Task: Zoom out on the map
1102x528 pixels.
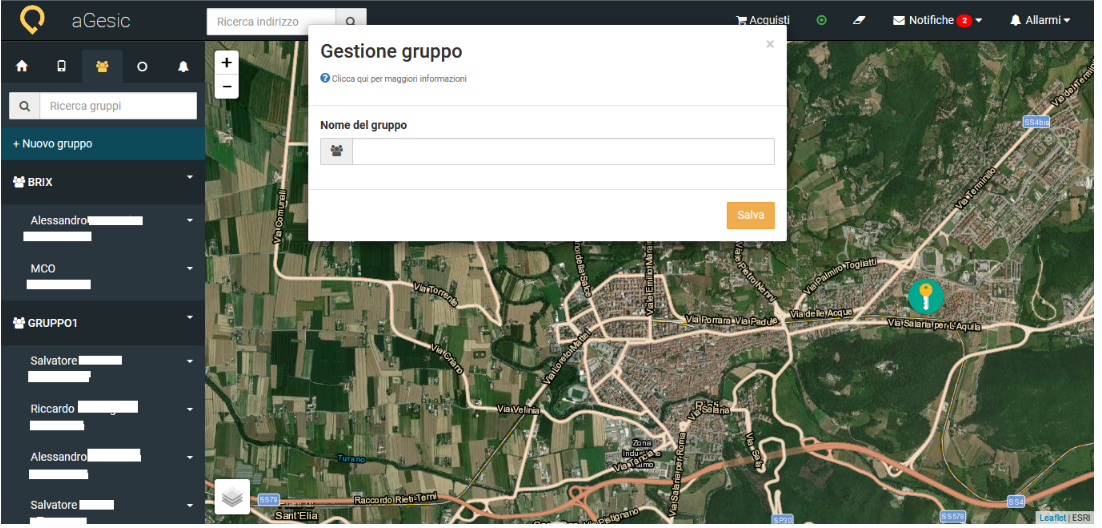Action: [x=227, y=87]
